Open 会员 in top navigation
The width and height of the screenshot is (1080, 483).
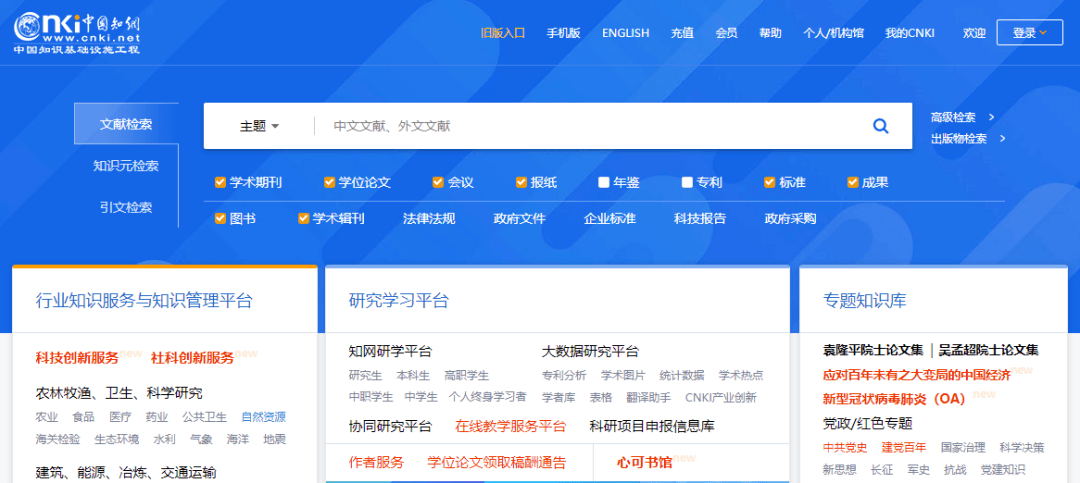click(726, 32)
